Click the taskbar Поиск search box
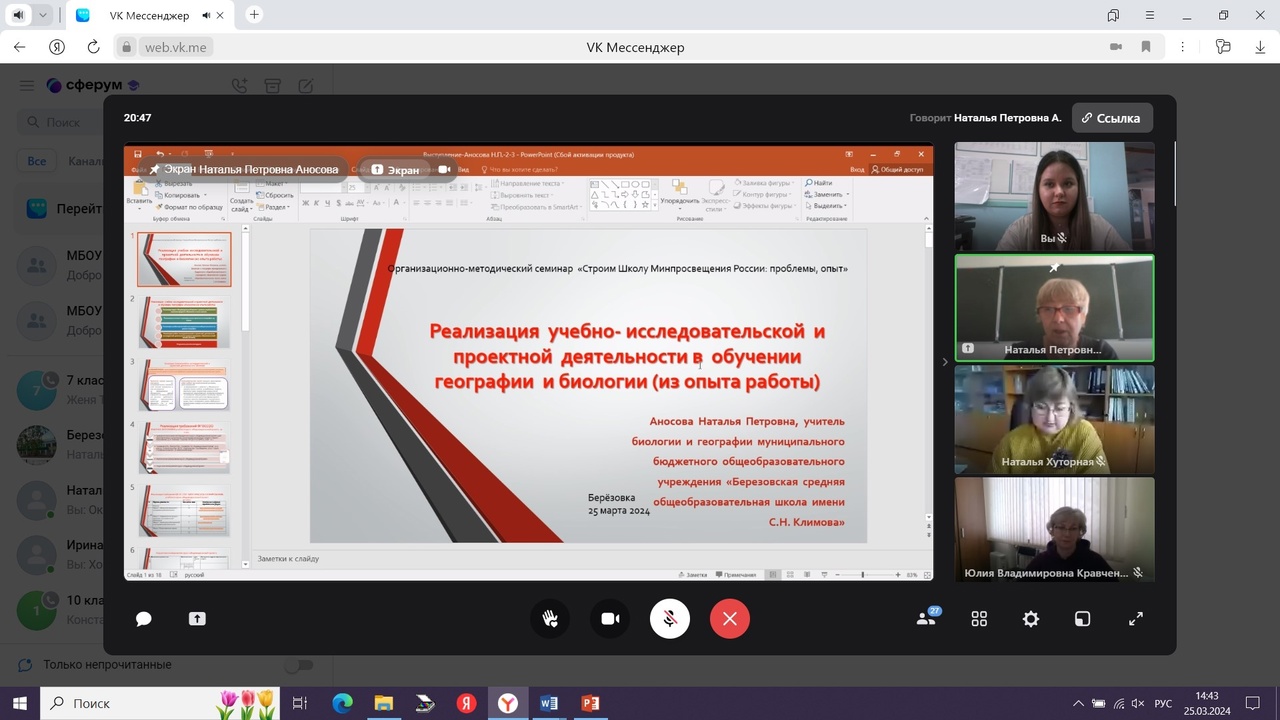 (x=160, y=703)
